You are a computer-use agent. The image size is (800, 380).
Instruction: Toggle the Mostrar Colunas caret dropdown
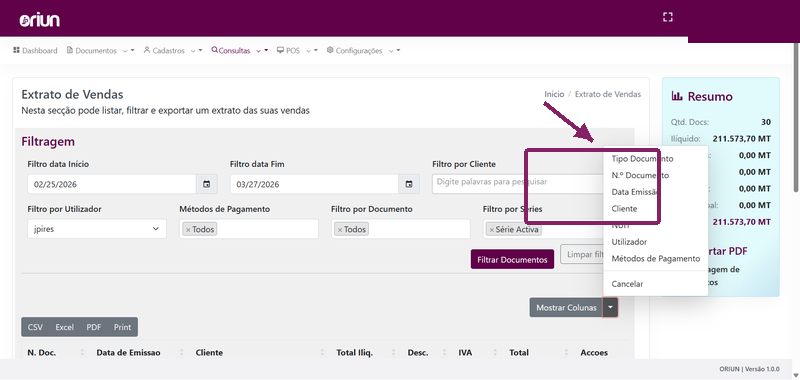pos(611,308)
